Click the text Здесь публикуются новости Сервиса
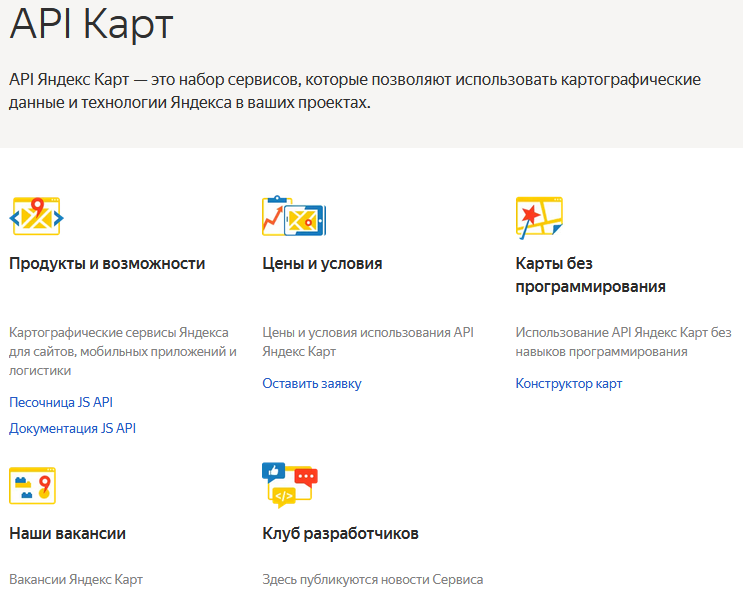743x605 pixels. pyautogui.click(x=373, y=579)
